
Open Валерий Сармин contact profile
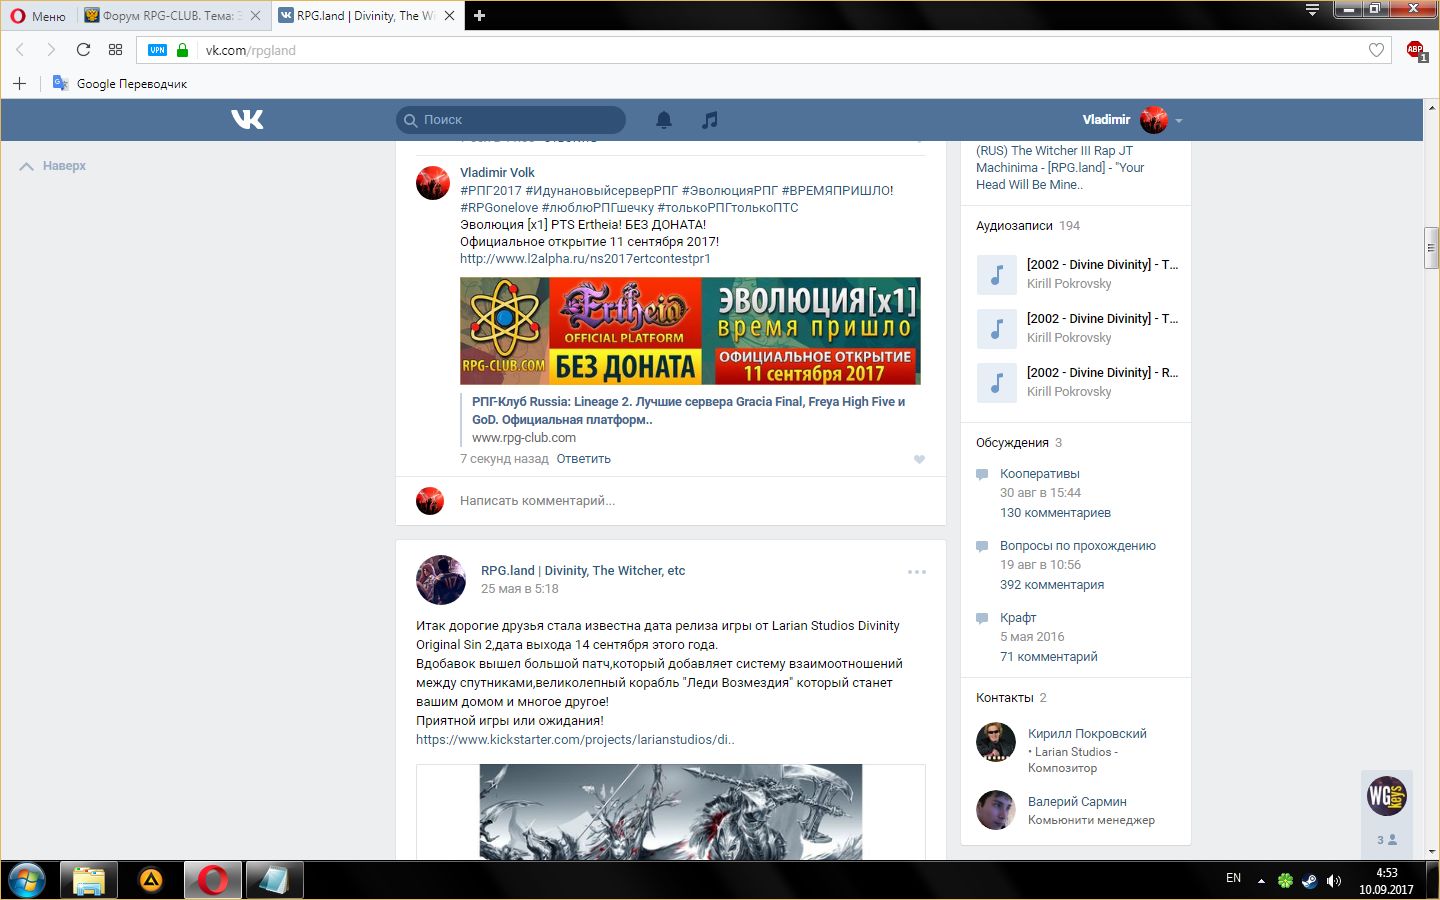point(1077,802)
